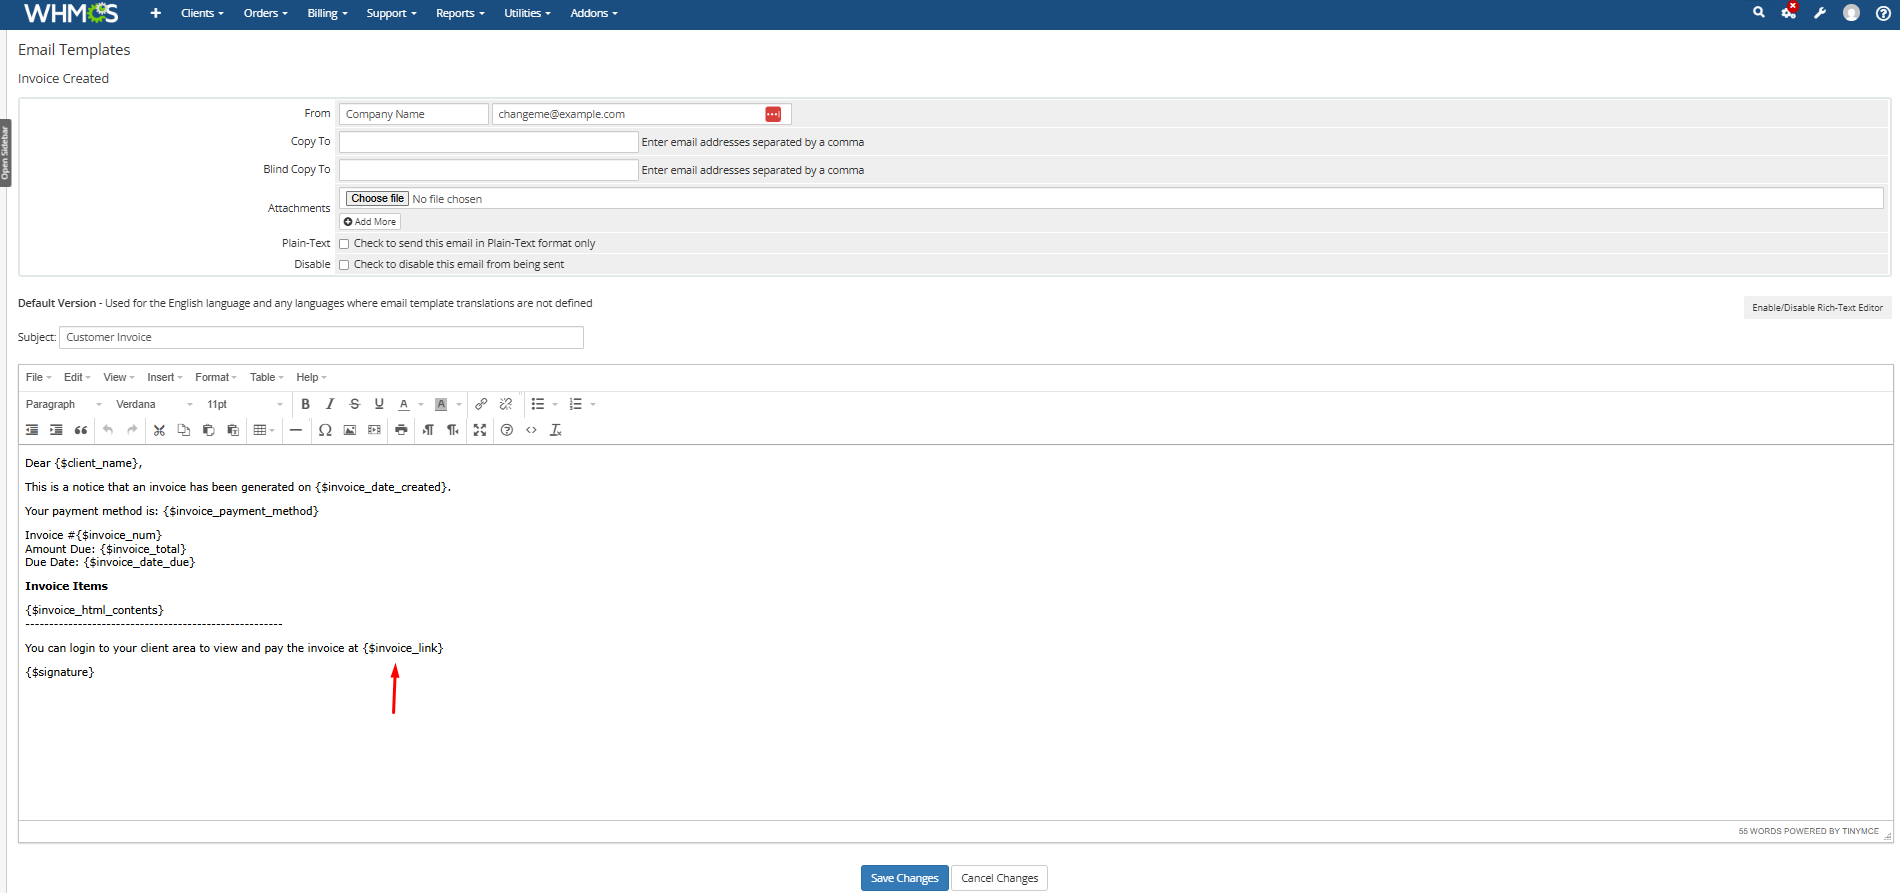Open the Billing menu in top navigation
The width and height of the screenshot is (1900, 893).
(x=327, y=13)
